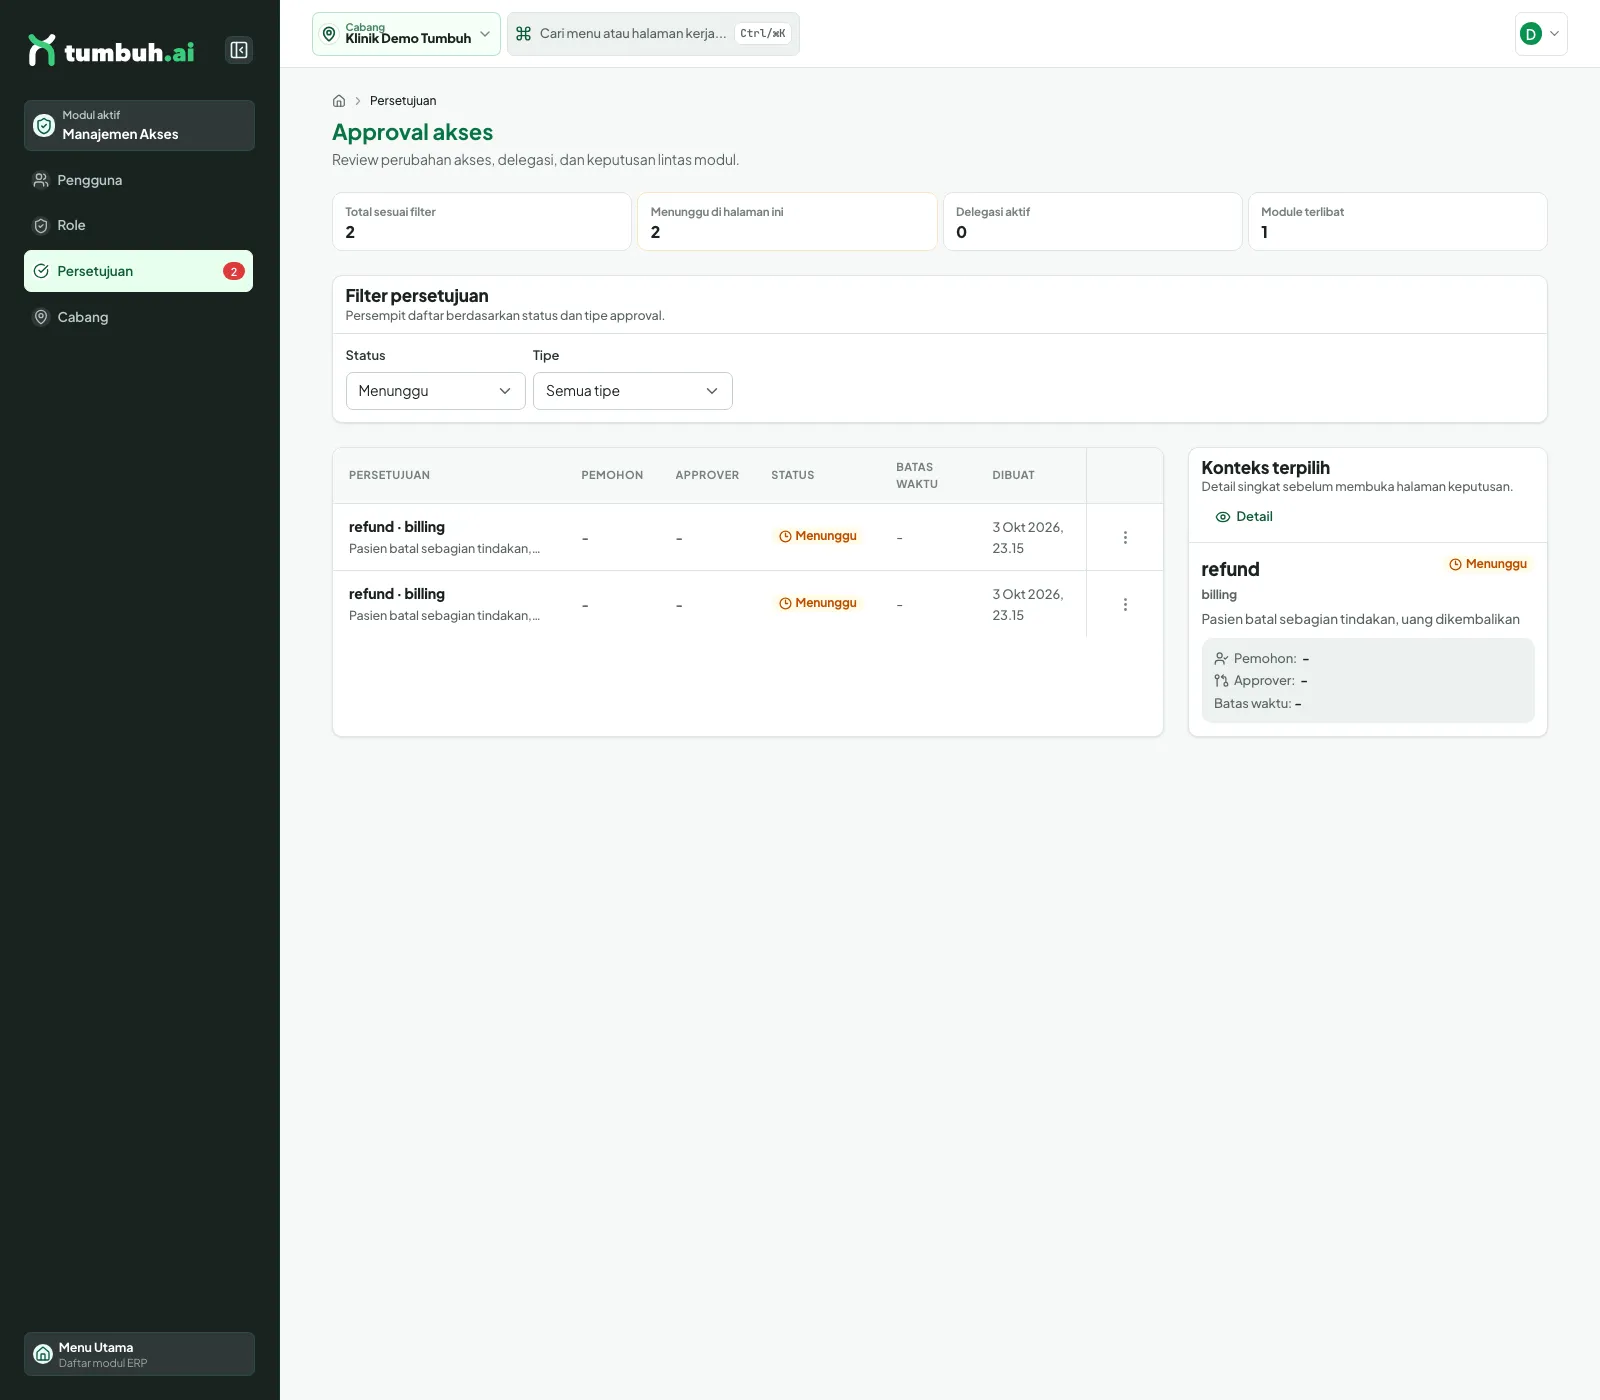Select the first refund · billing row title
This screenshot has width=1600, height=1400.
pos(397,527)
